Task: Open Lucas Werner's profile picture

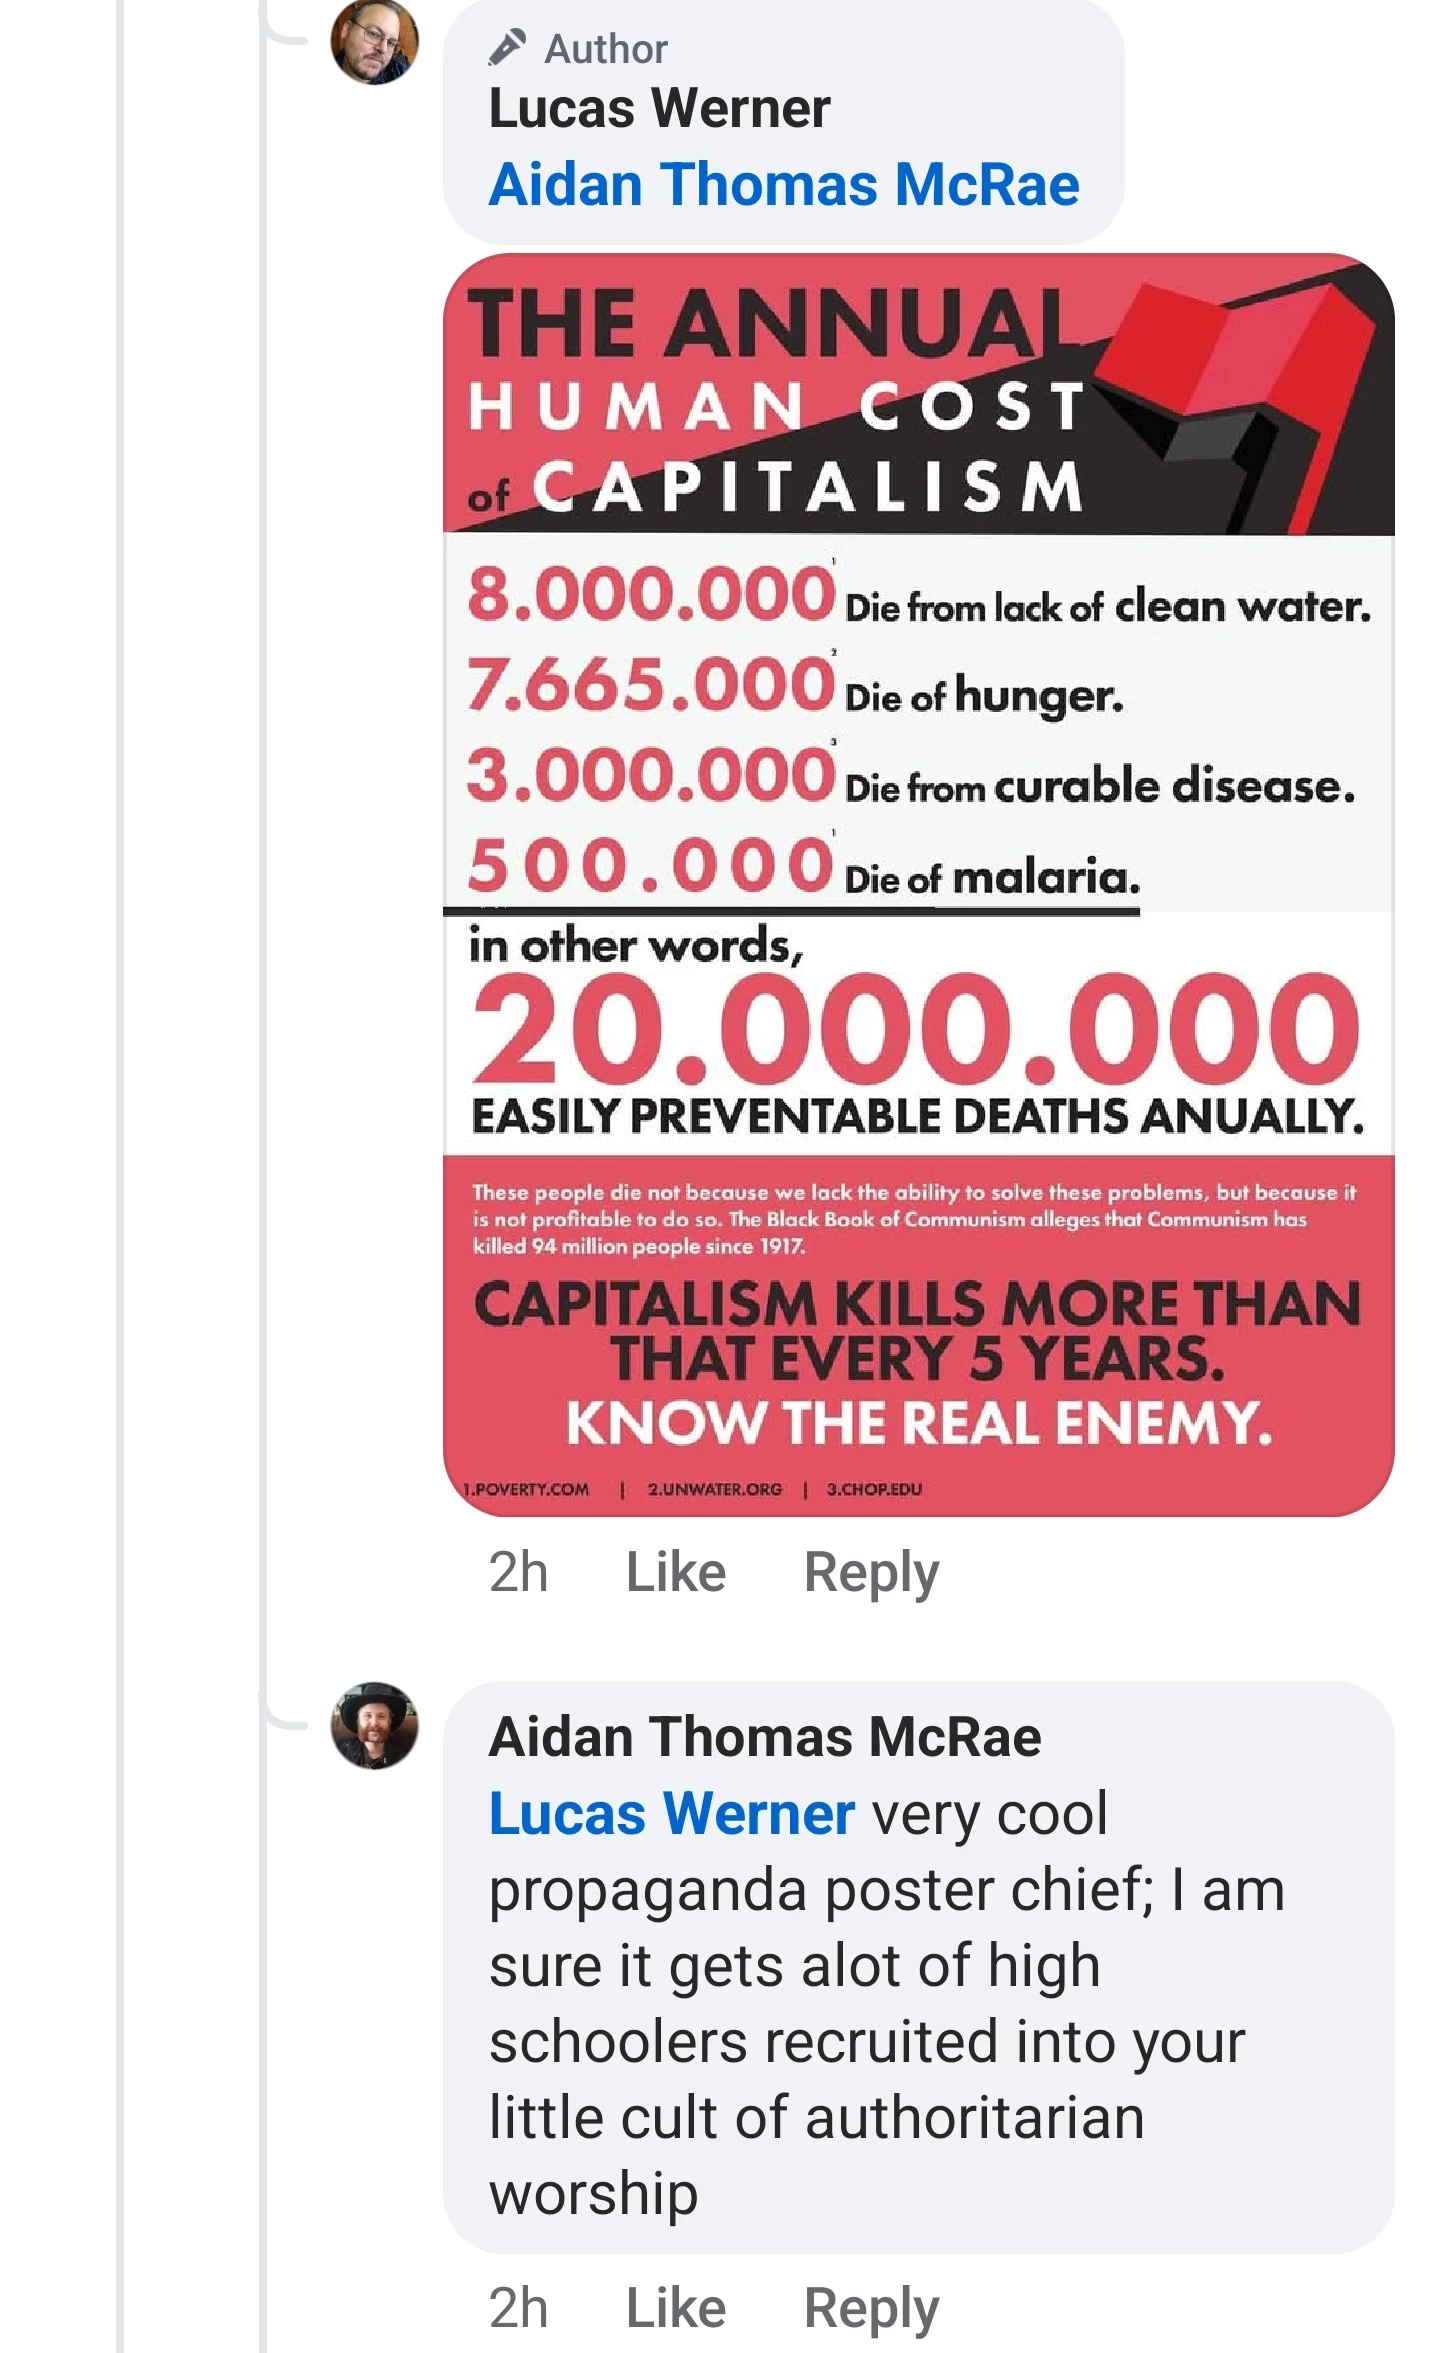Action: 374,42
